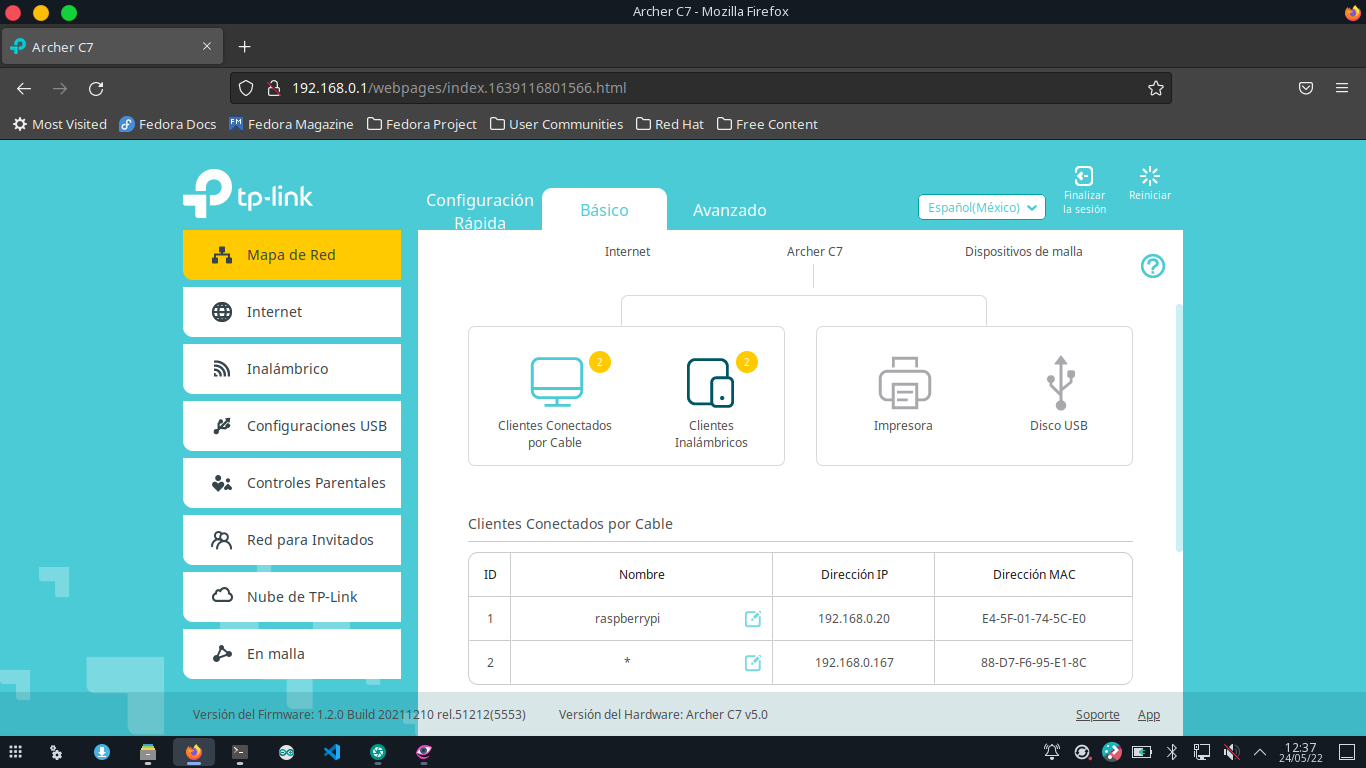Open the Español(México) language dropdown
The height and width of the screenshot is (768, 1366).
[x=982, y=207]
